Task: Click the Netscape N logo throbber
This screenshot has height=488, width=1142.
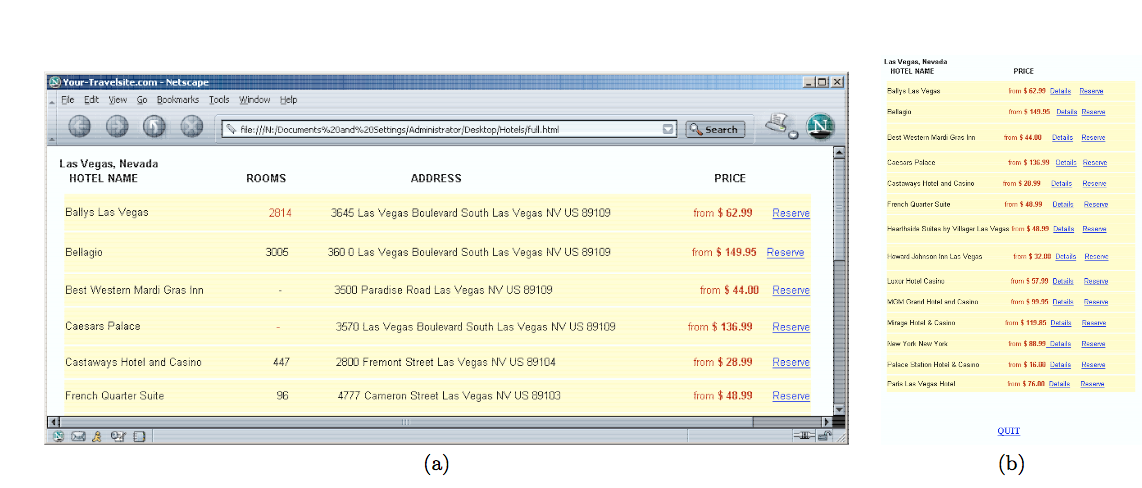Action: [x=821, y=127]
